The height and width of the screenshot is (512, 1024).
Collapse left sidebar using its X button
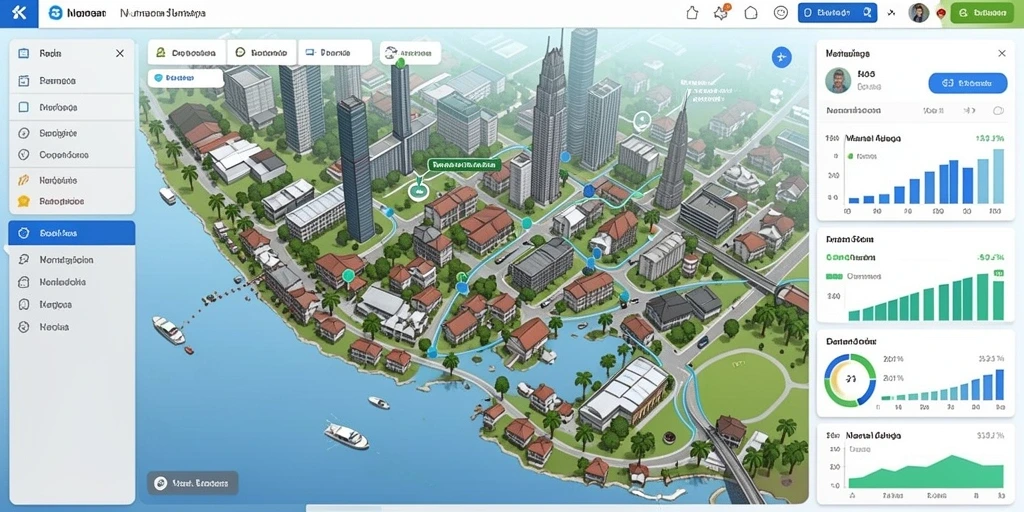click(120, 54)
